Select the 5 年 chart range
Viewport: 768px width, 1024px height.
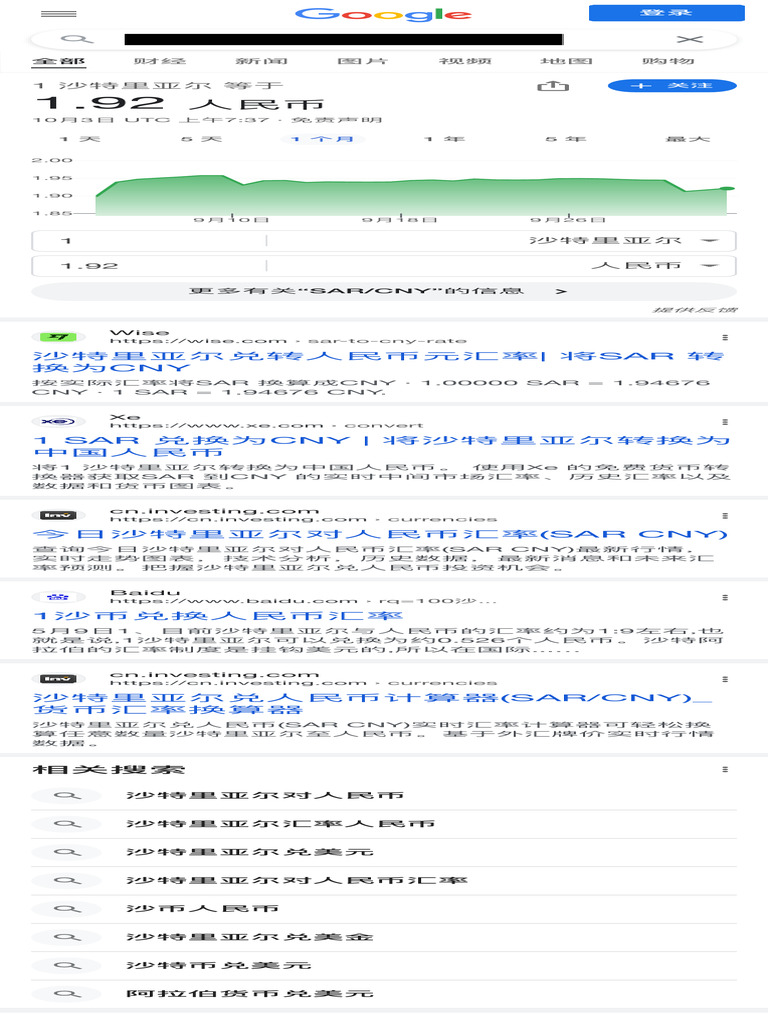pos(566,138)
